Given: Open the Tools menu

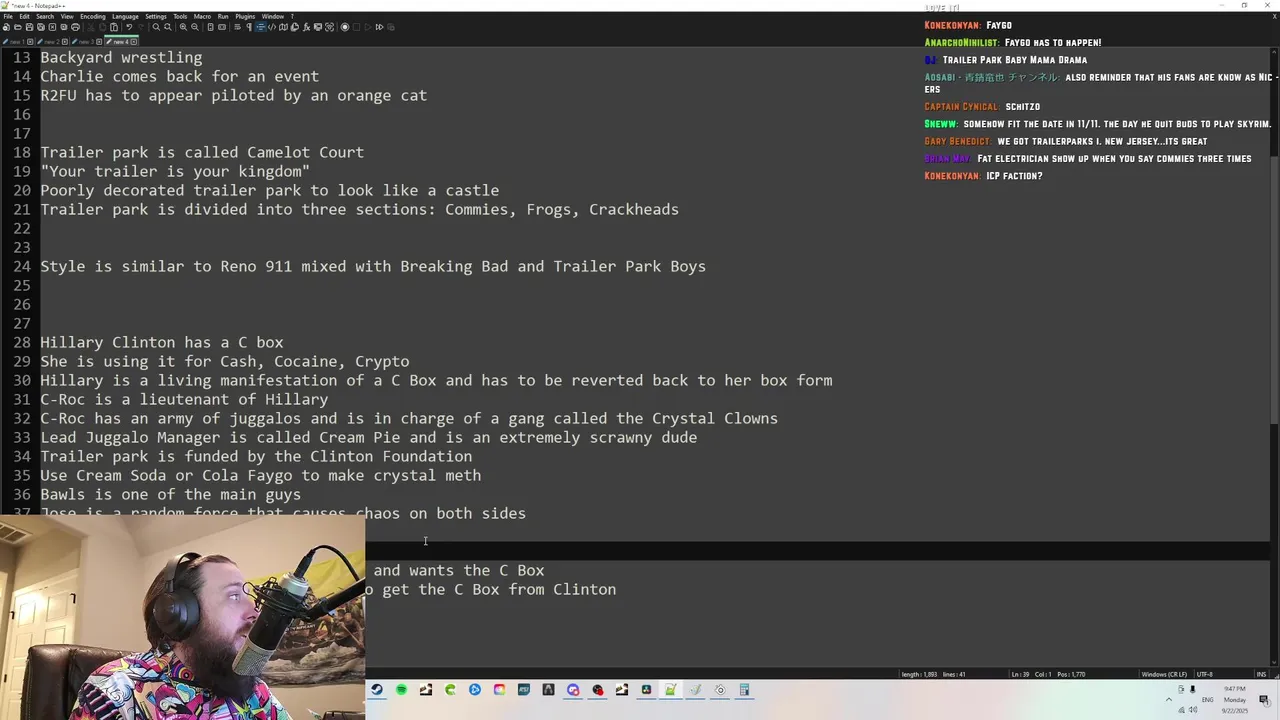Looking at the screenshot, I should pos(180,16).
